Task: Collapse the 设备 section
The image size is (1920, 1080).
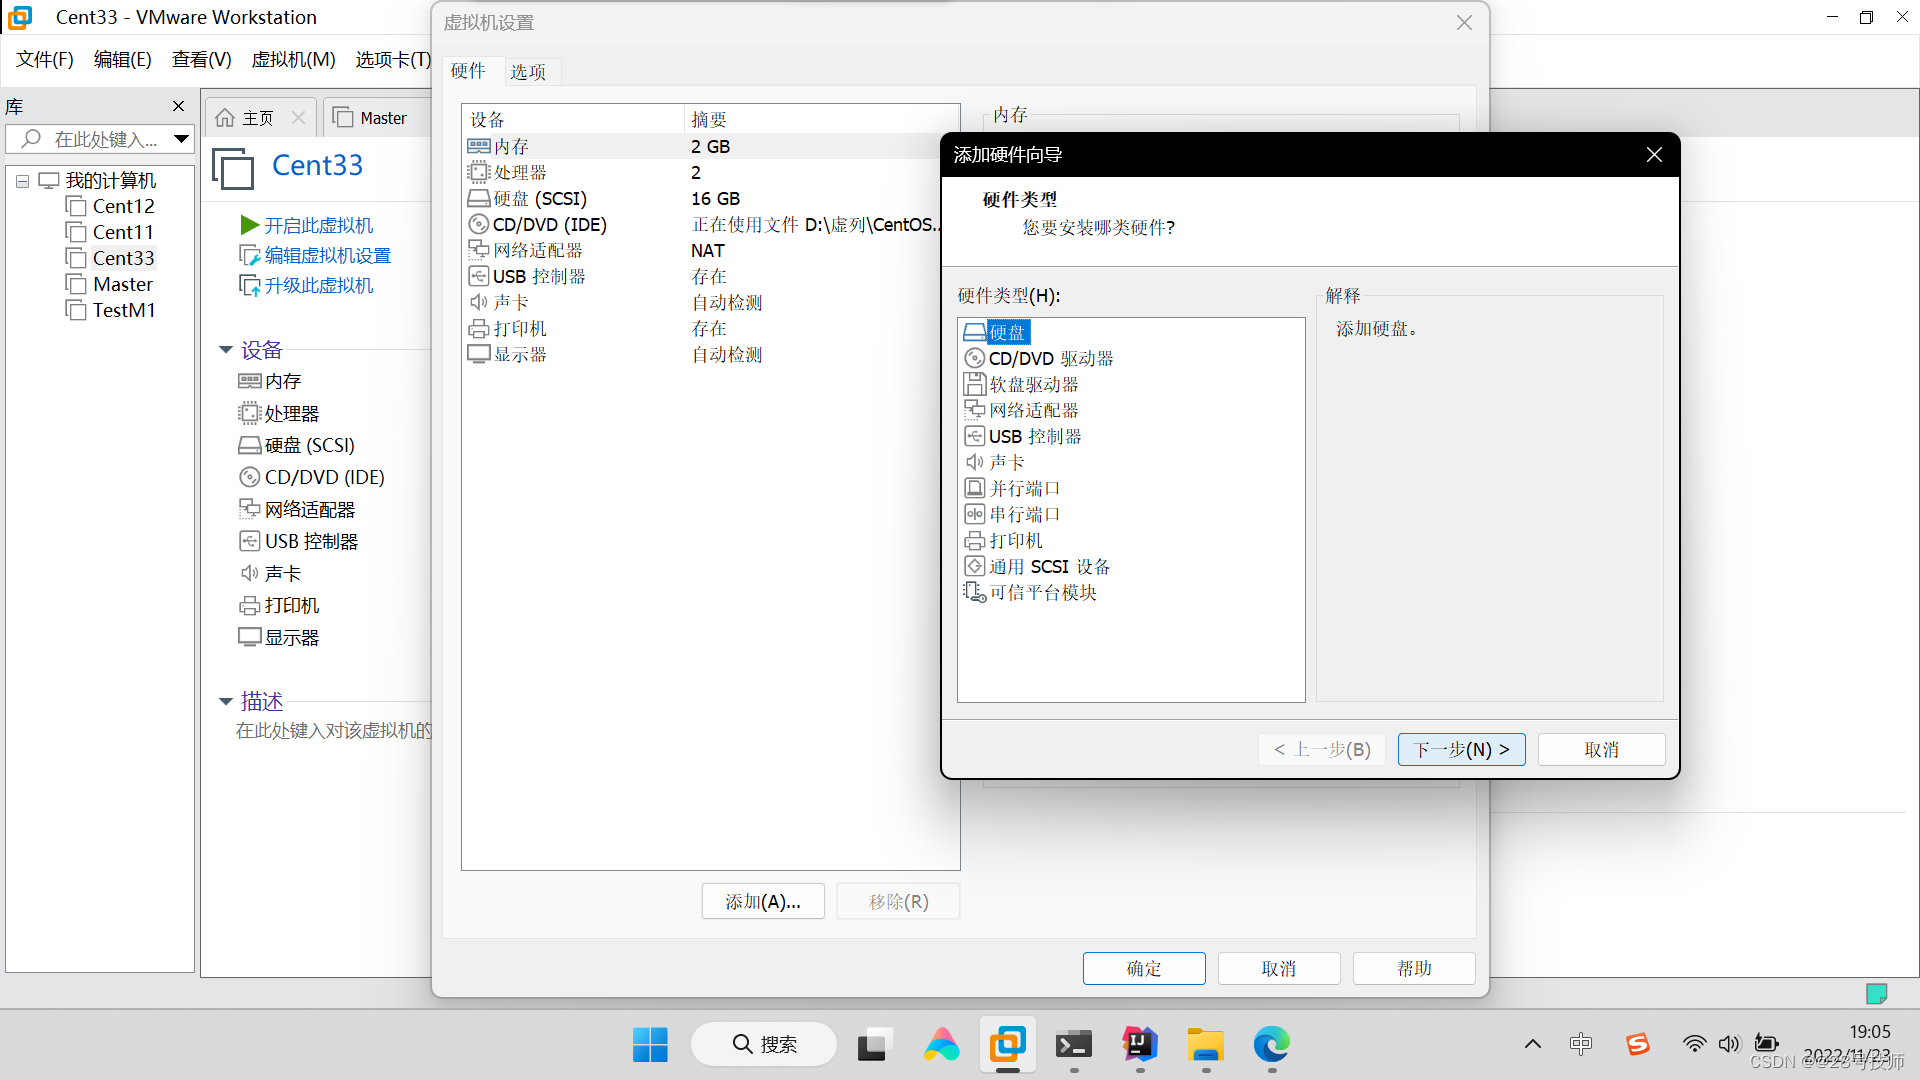Action: click(226, 350)
